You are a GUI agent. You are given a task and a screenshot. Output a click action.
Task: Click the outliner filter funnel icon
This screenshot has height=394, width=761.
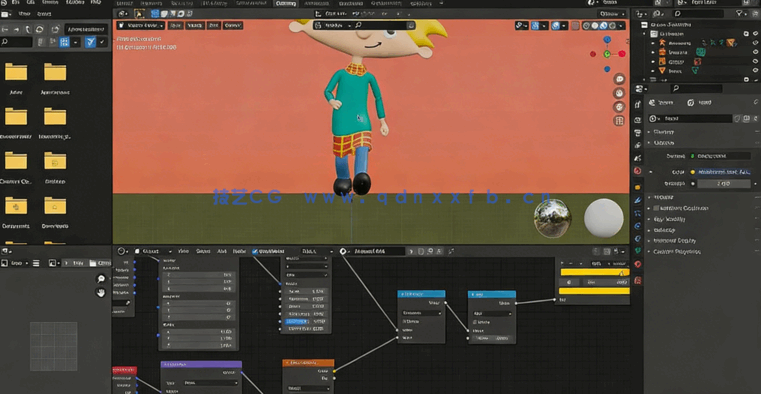point(740,14)
